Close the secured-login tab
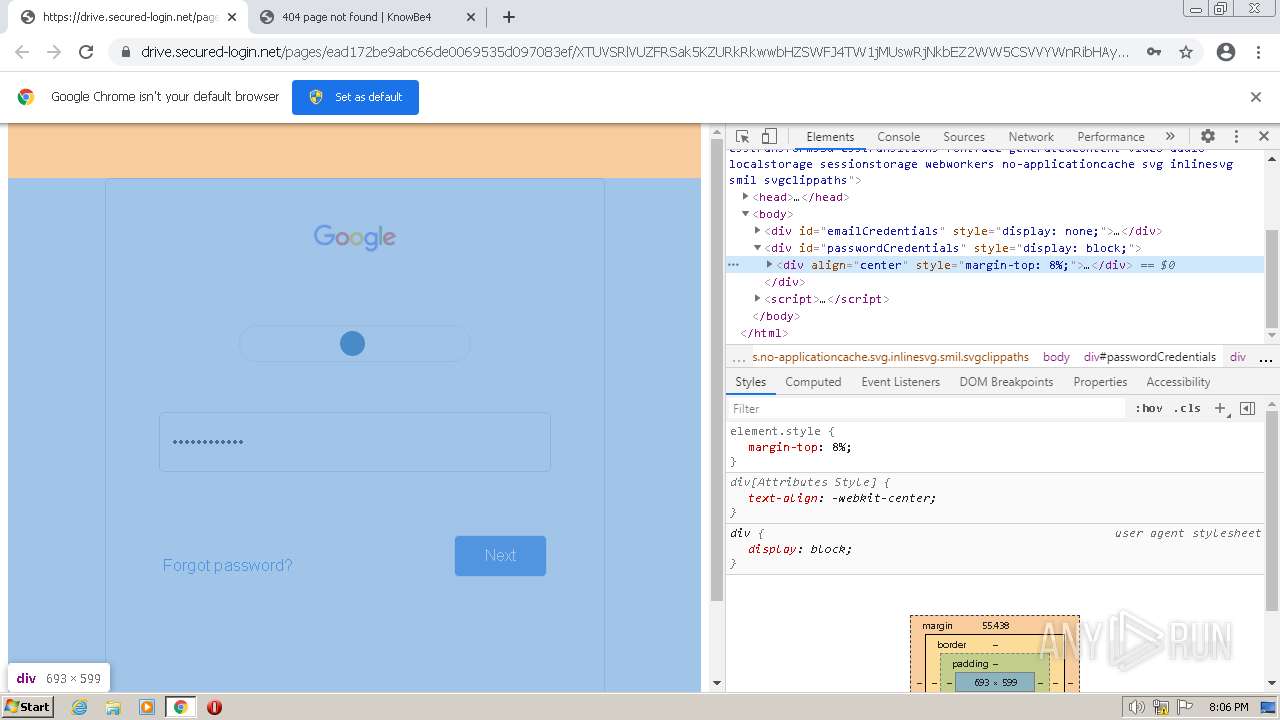 tap(231, 17)
